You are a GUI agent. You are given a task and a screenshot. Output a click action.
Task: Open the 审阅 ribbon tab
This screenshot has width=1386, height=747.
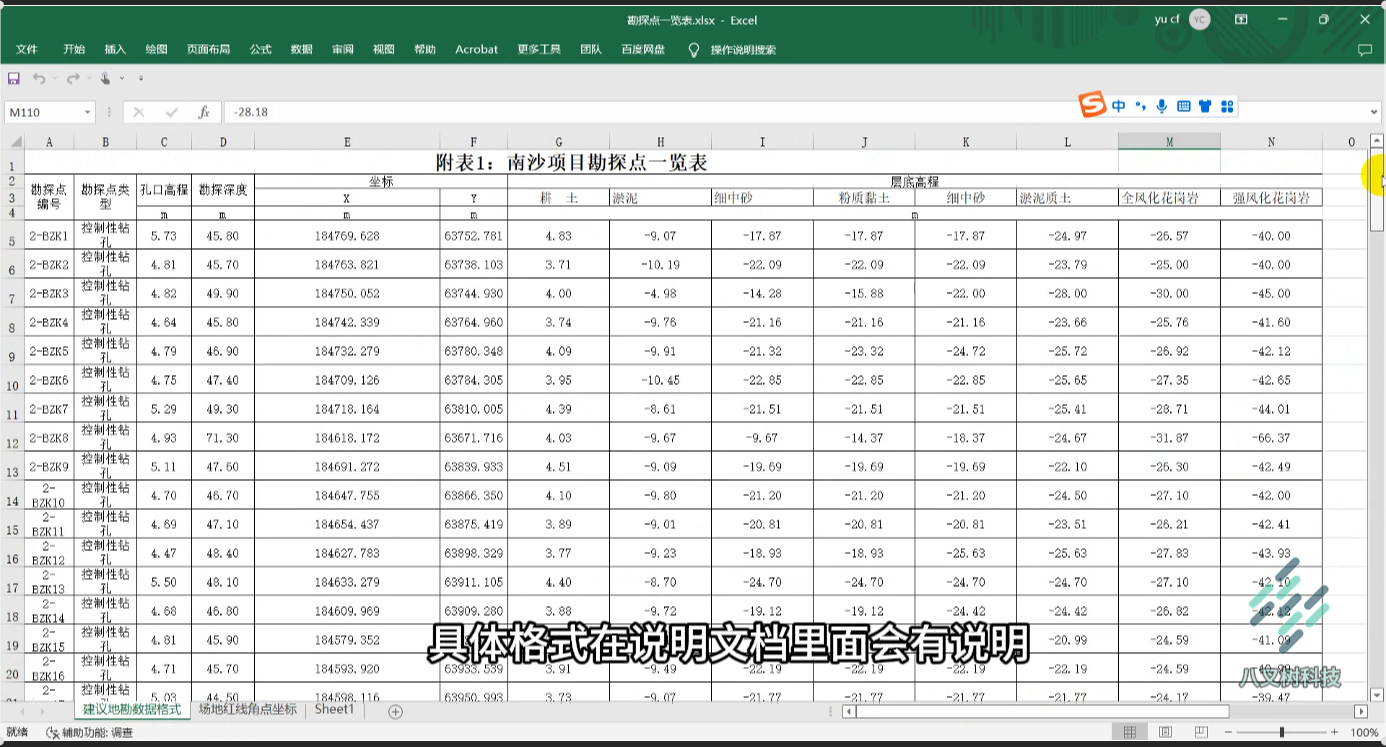343,49
